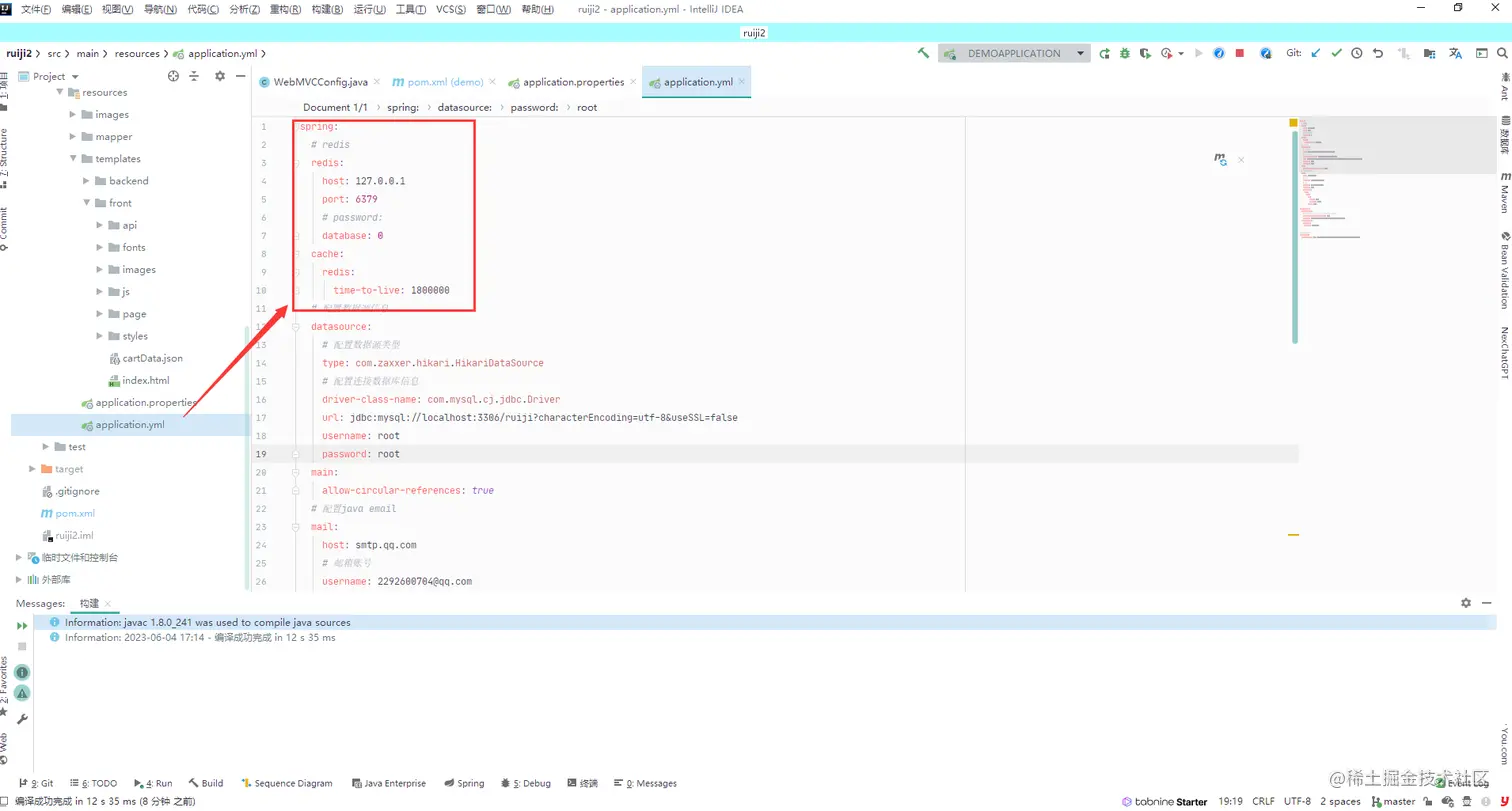
Task: Expand the backend folder
Action: (87, 181)
